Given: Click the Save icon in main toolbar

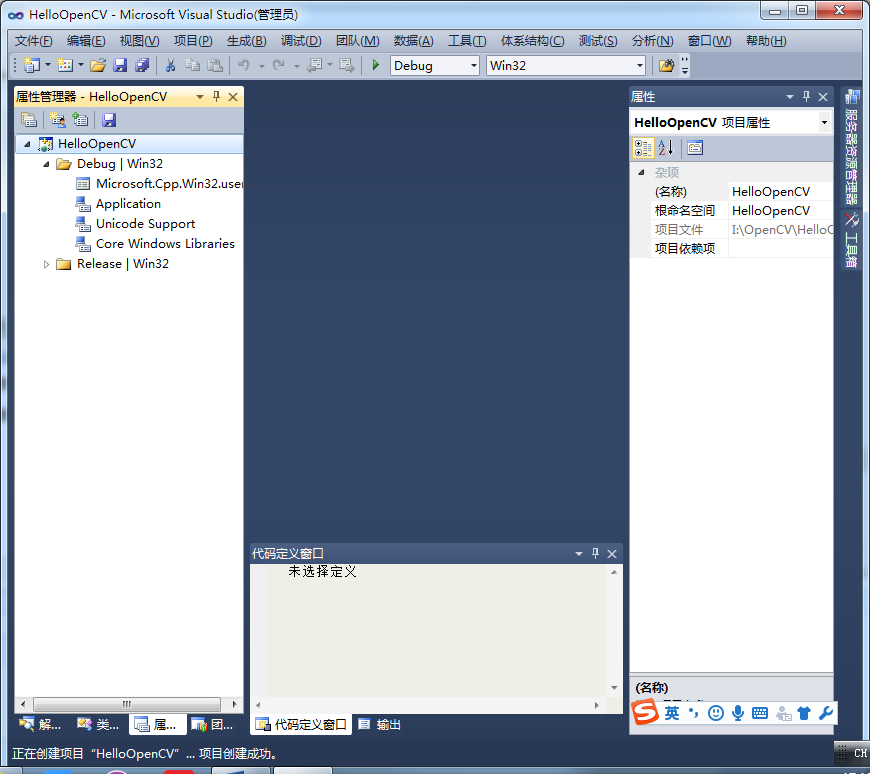Looking at the screenshot, I should 120,65.
